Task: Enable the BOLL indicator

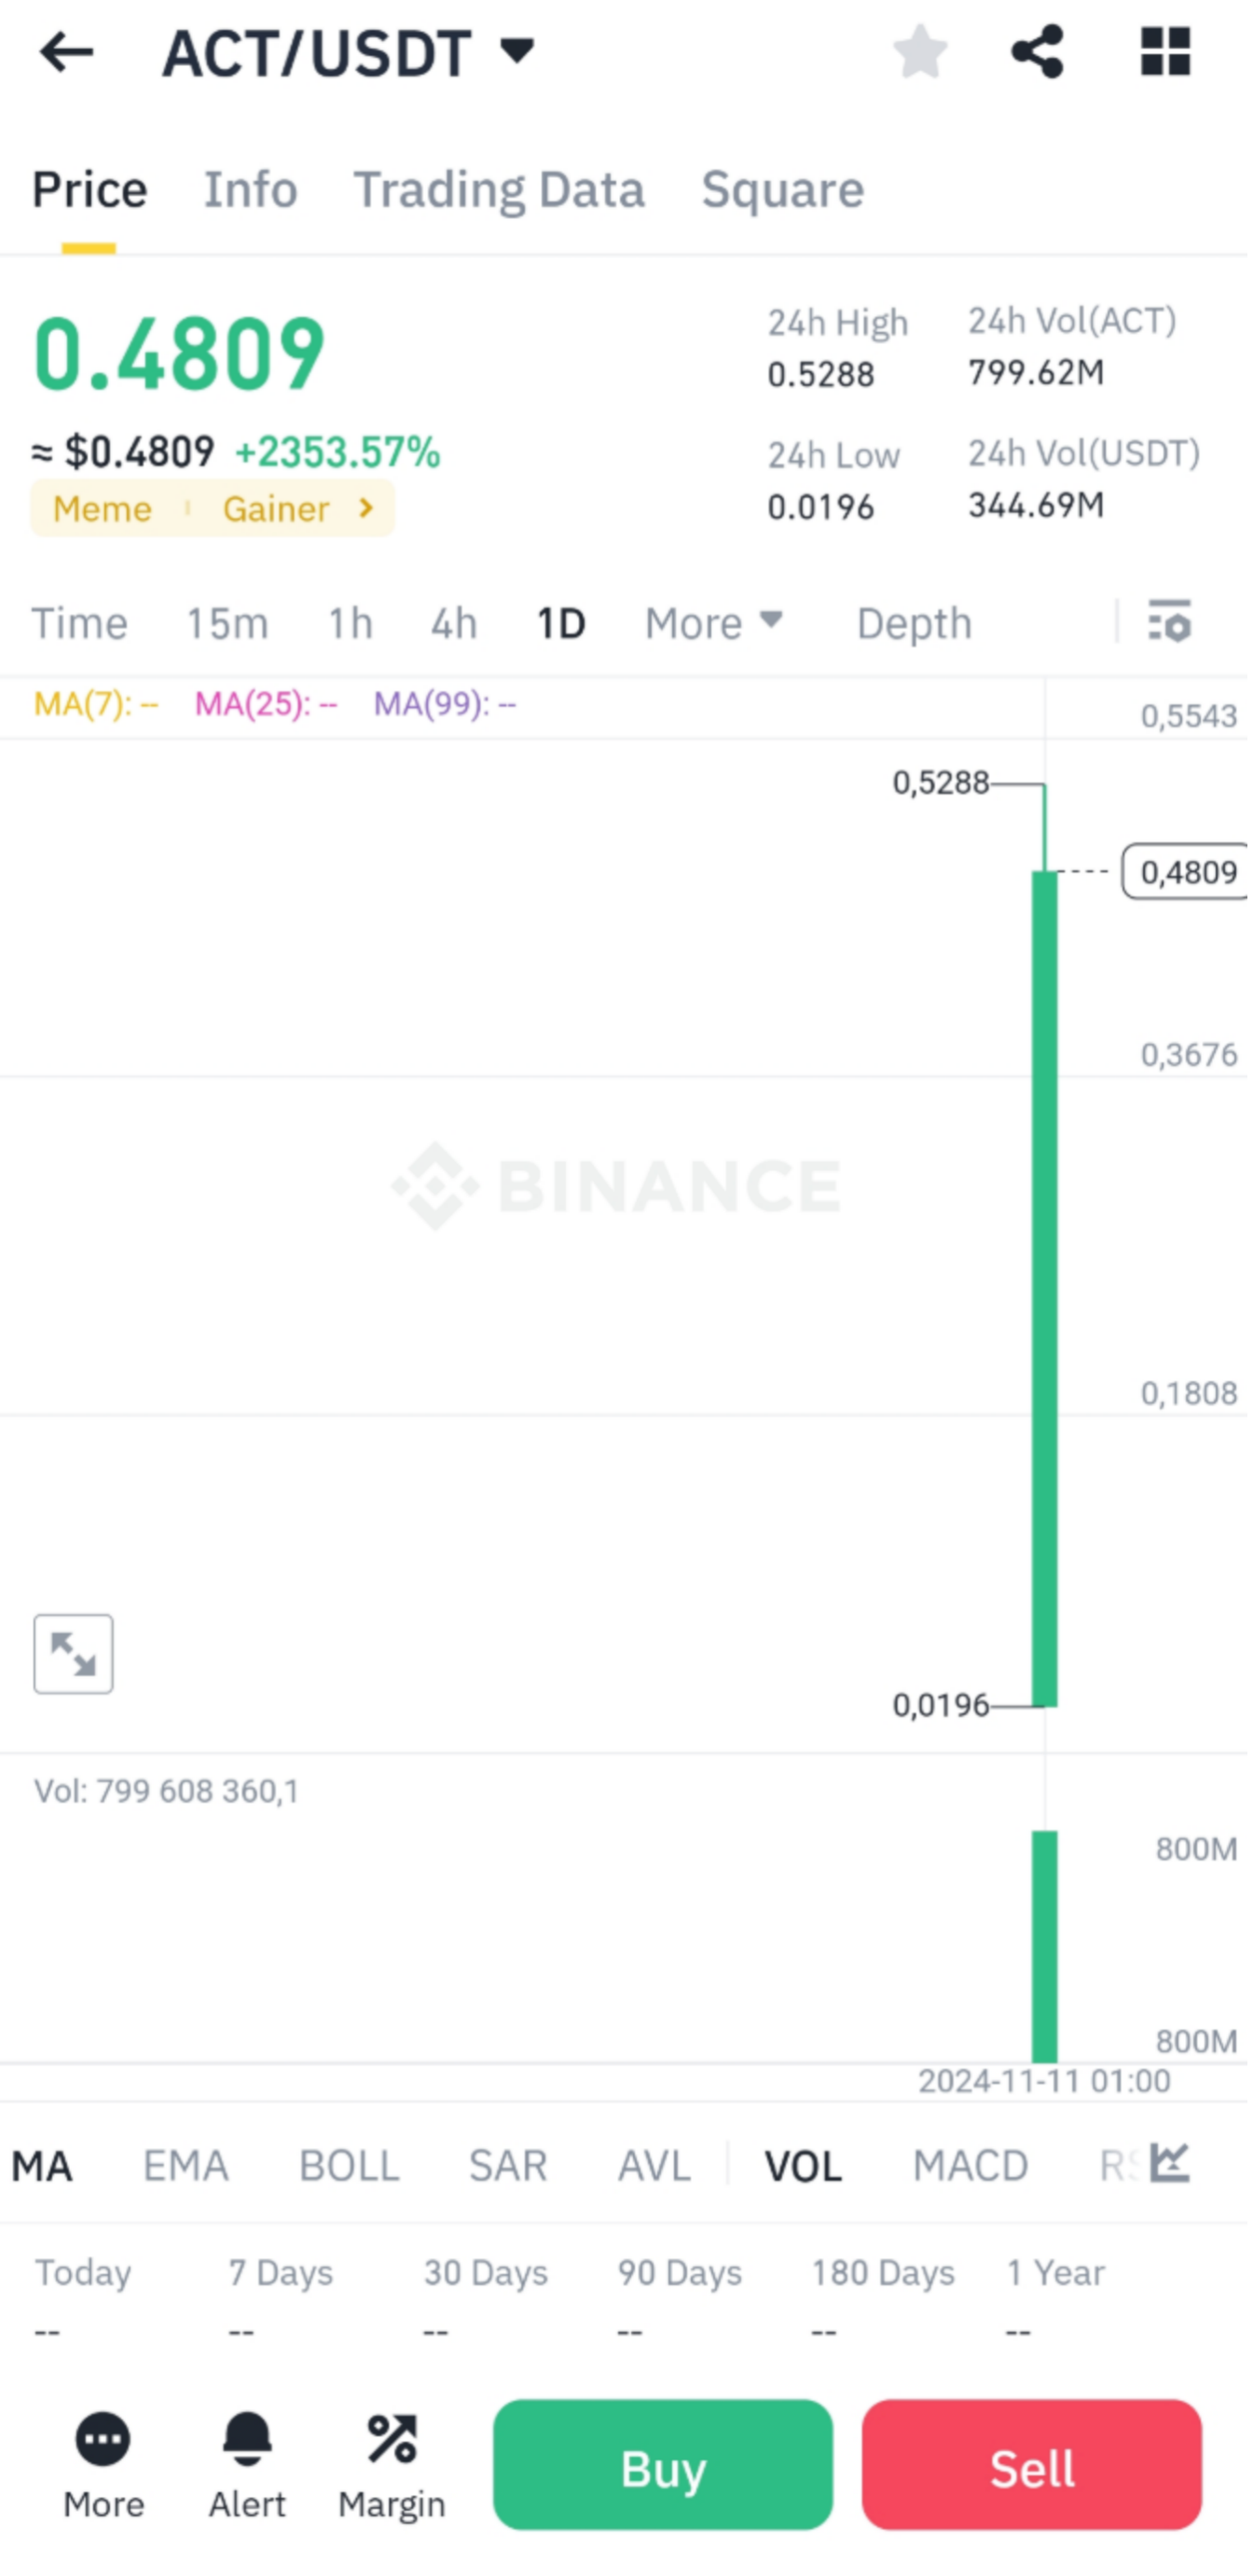Action: click(349, 2166)
